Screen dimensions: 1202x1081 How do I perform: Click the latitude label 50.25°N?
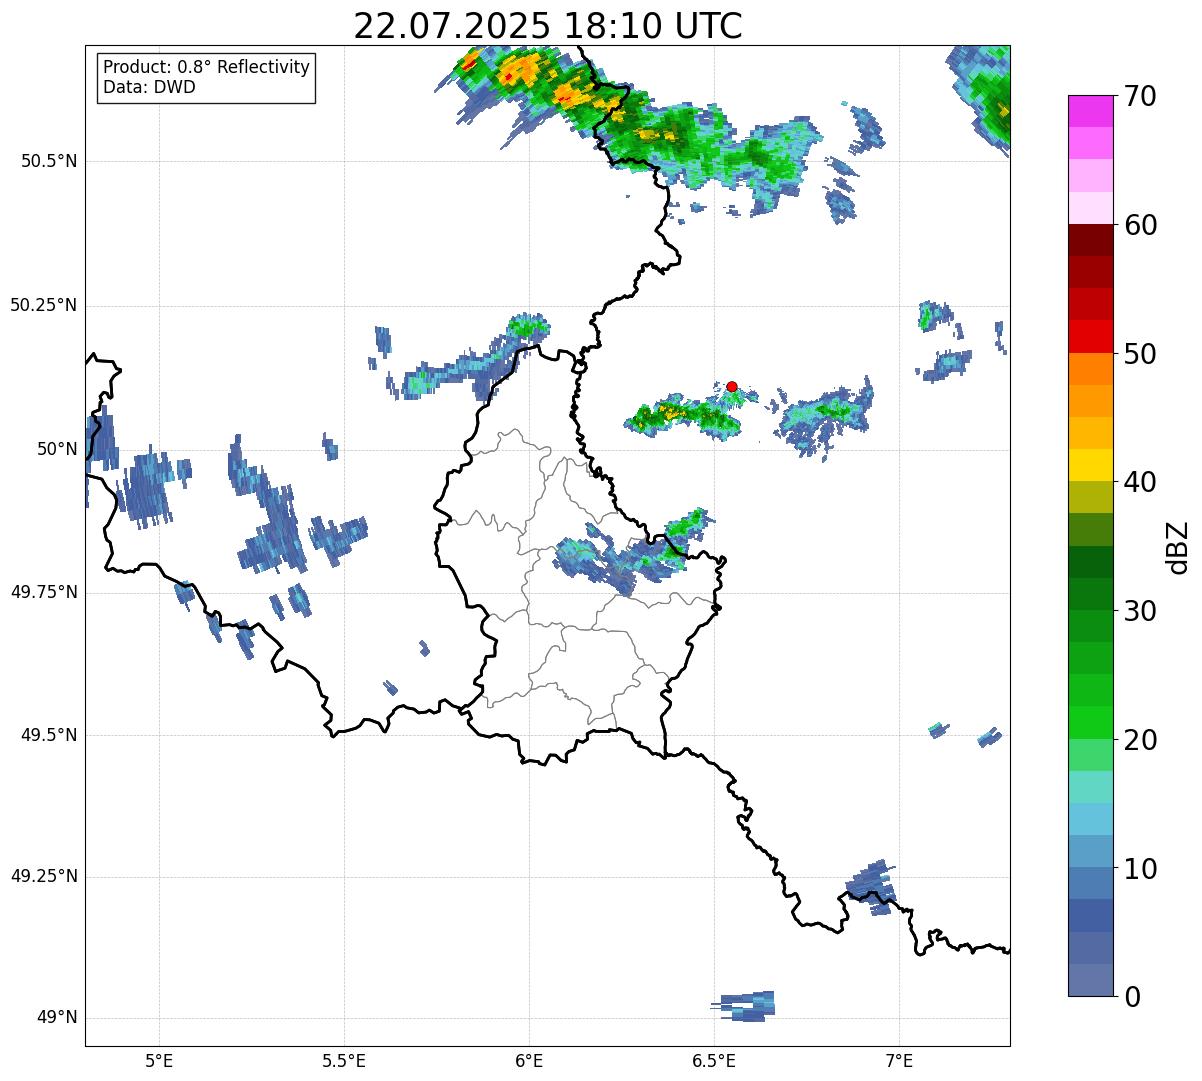[43, 305]
